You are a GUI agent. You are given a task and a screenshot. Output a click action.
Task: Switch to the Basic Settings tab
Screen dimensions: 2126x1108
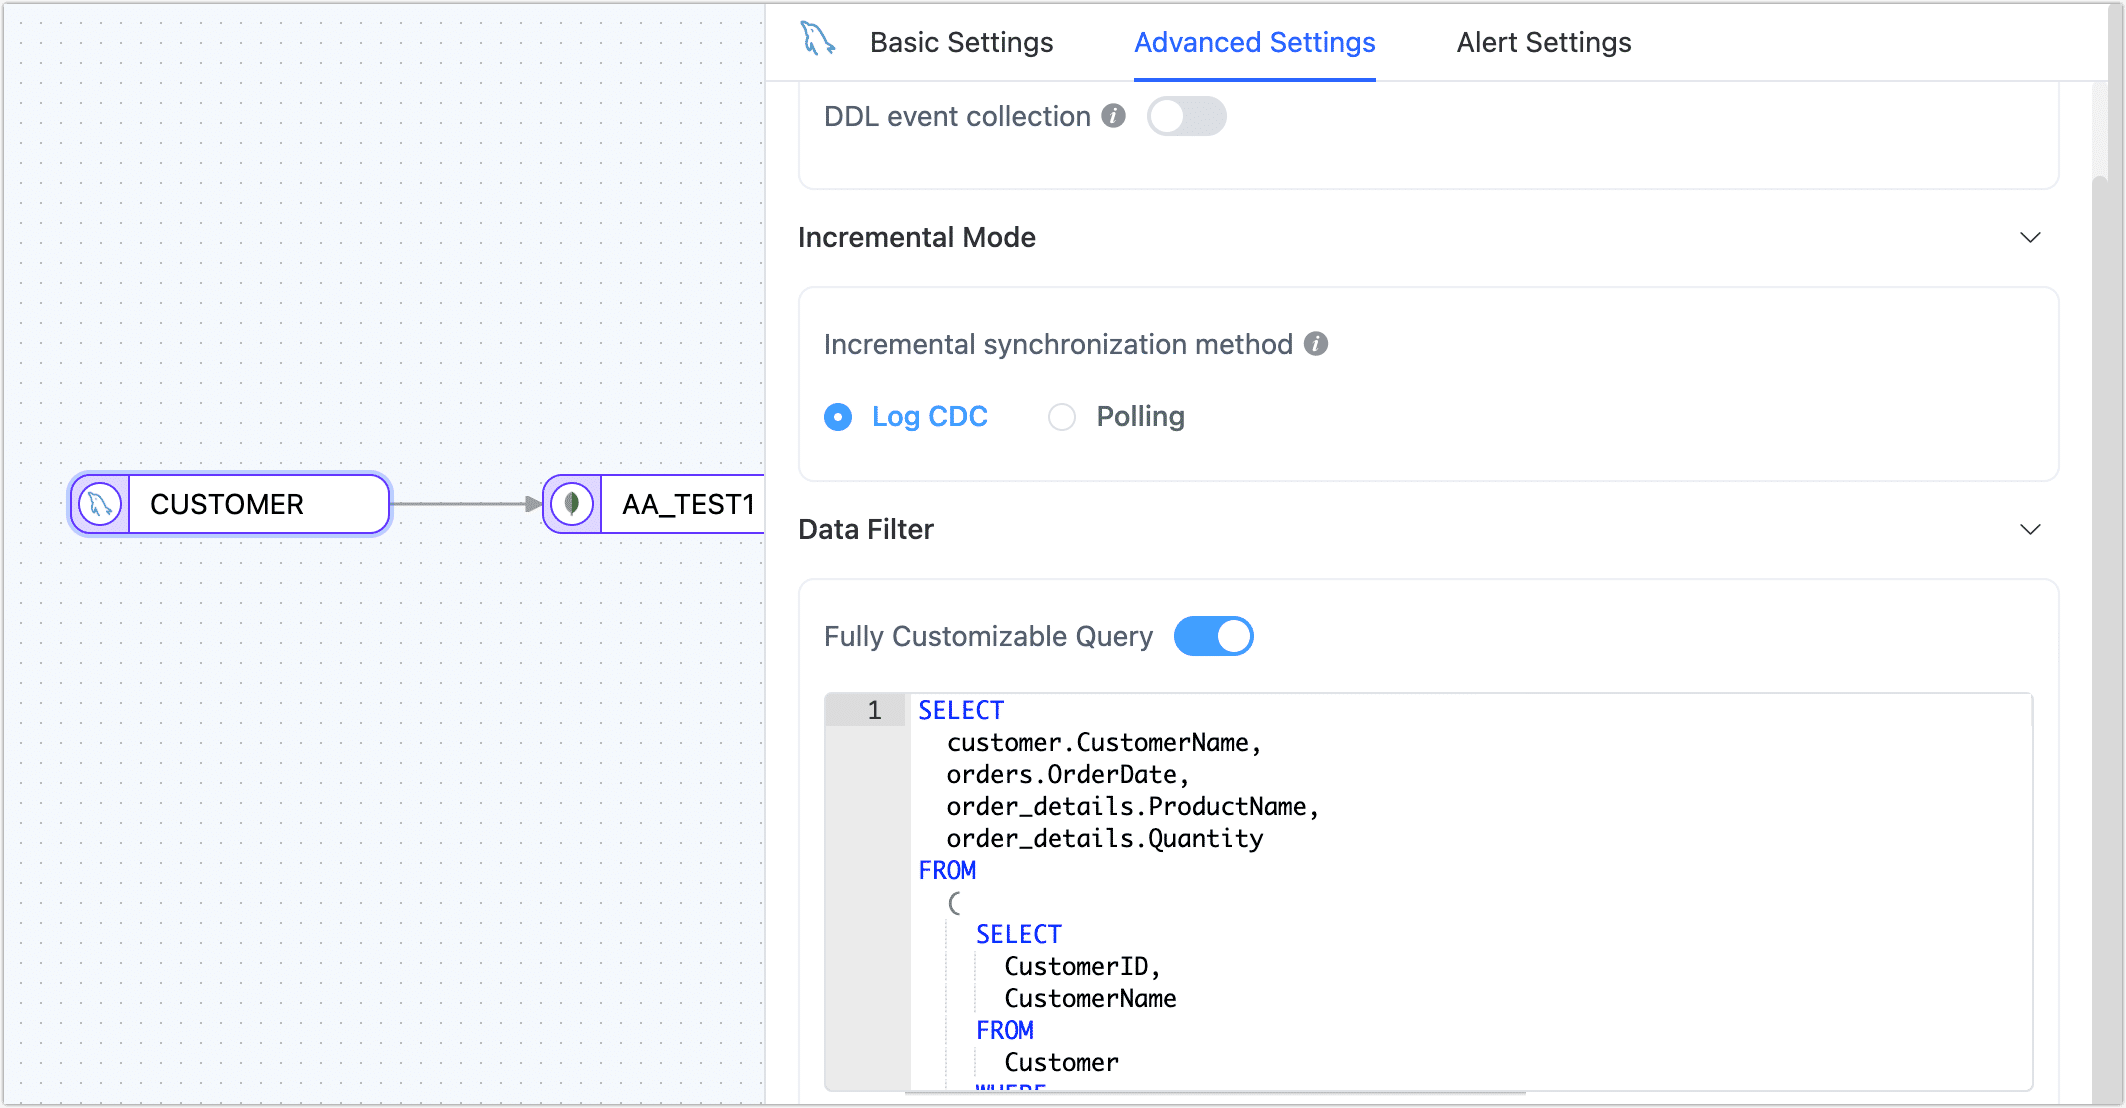[961, 42]
